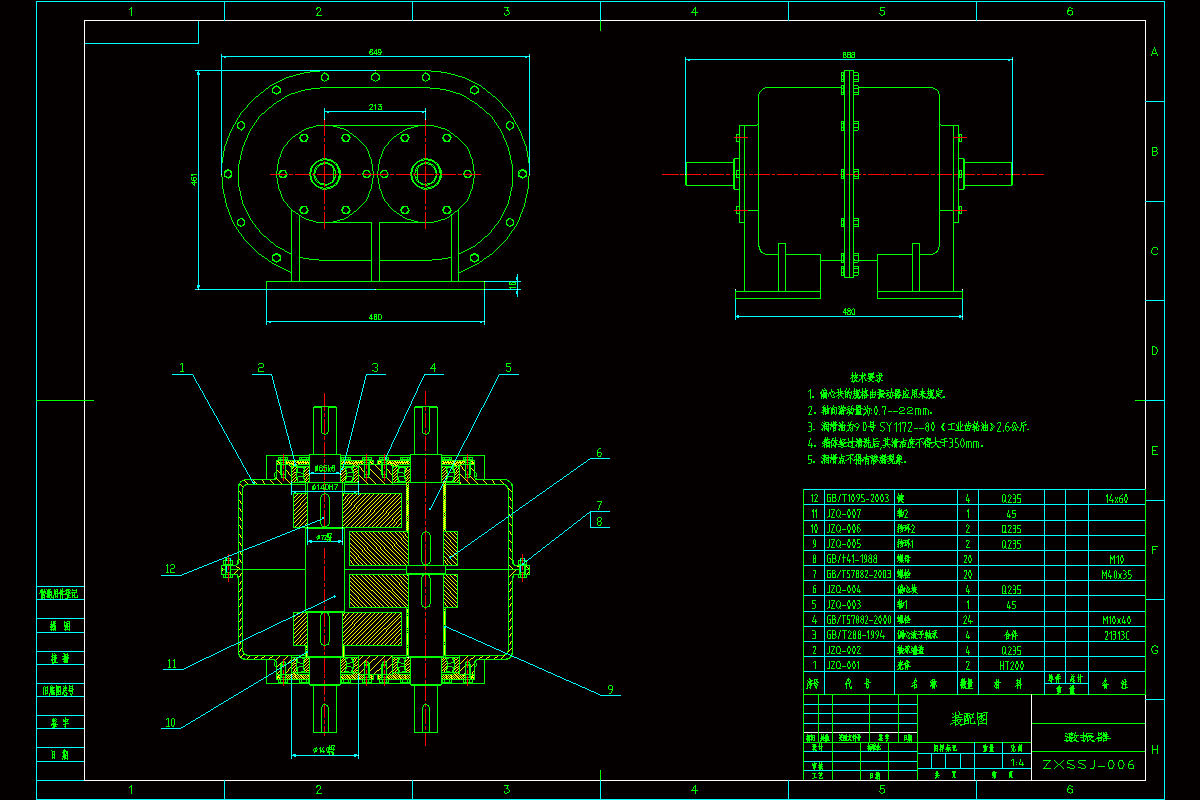Click the drawing number ZXSSJ-006
Screen dimensions: 1200x800
(x=1088, y=766)
